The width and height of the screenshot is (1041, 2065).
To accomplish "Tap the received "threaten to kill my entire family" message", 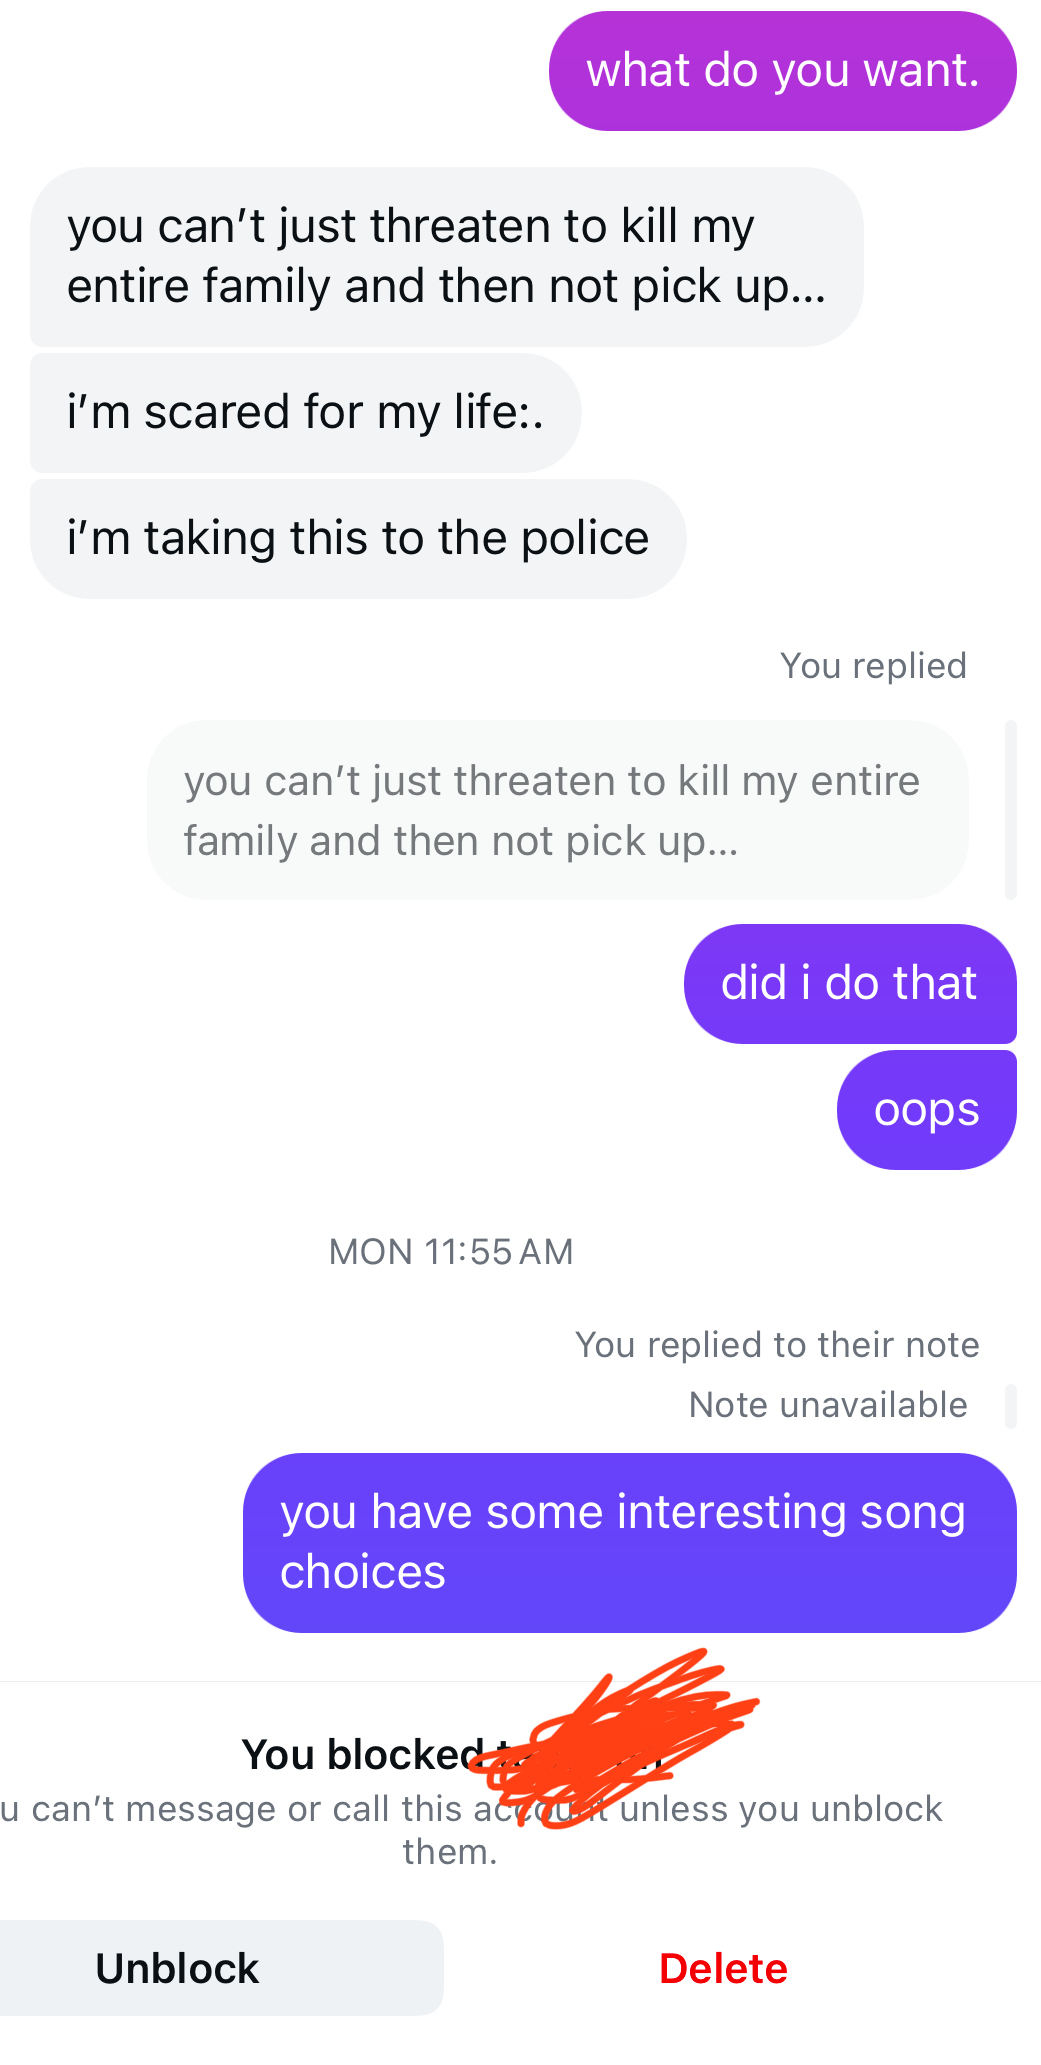I will coord(446,257).
